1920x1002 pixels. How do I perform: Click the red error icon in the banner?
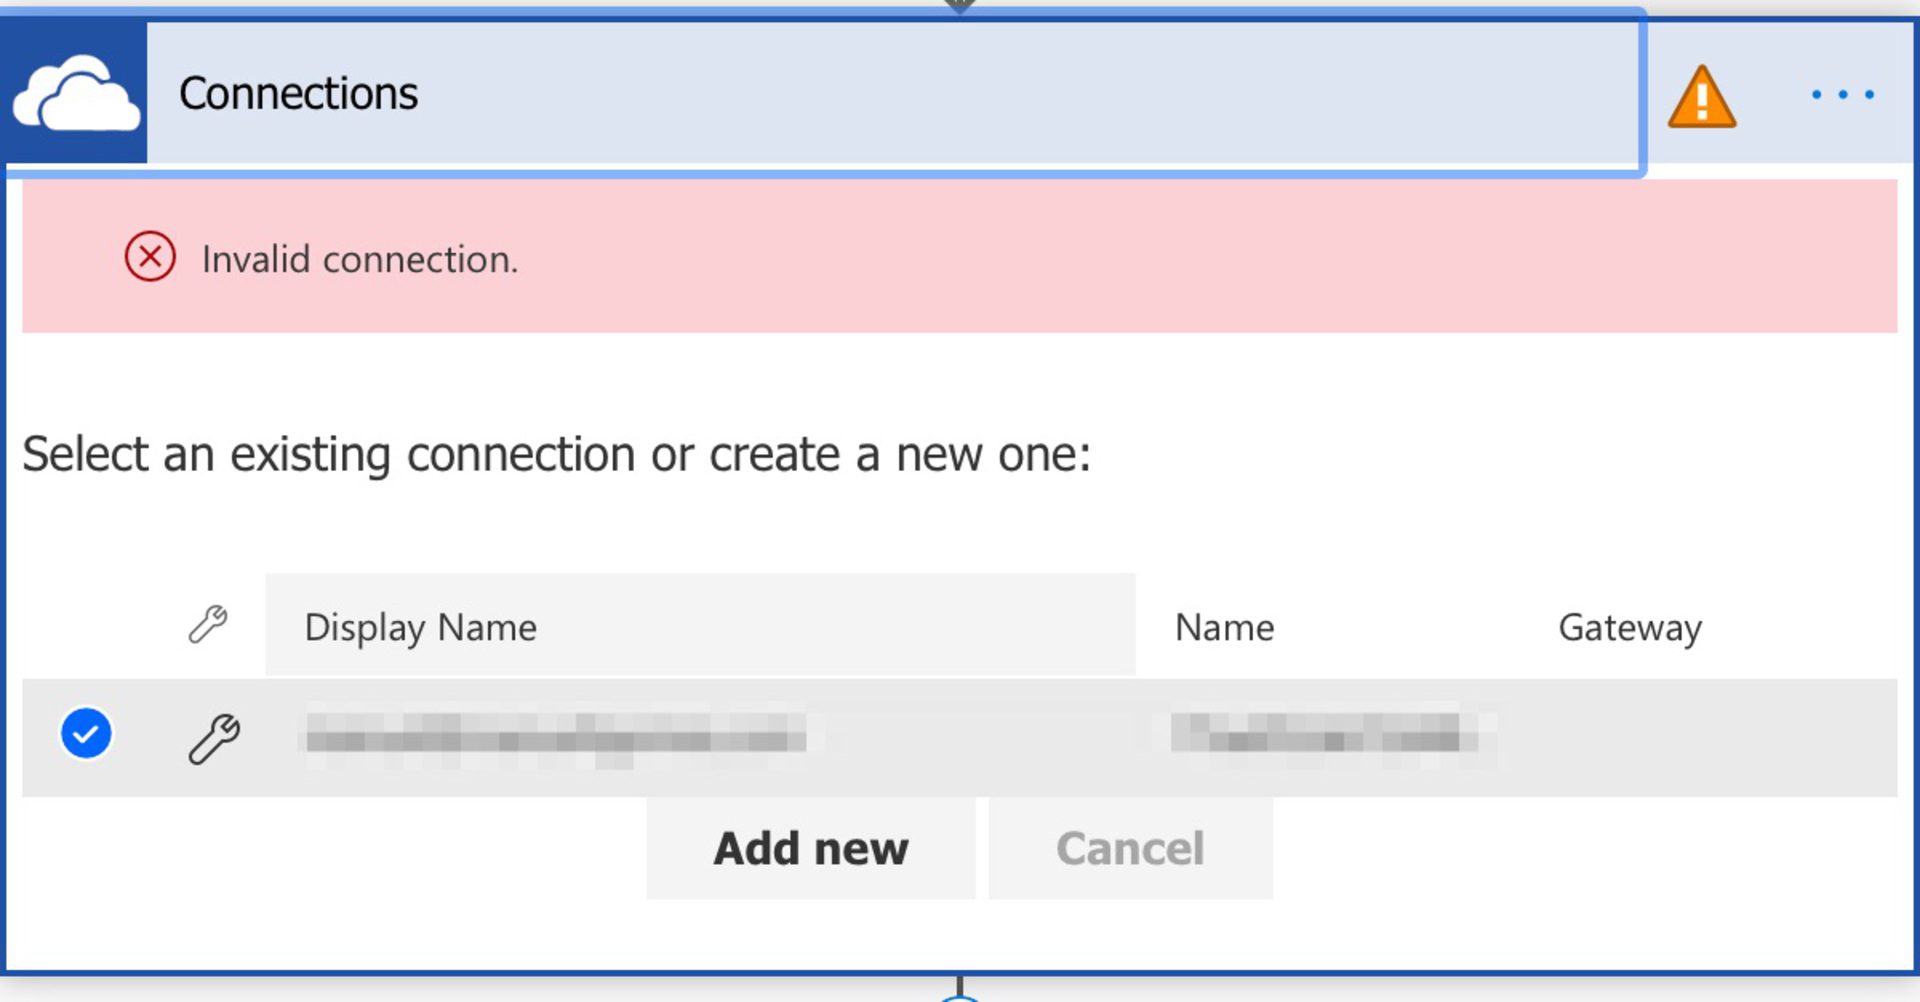point(148,258)
